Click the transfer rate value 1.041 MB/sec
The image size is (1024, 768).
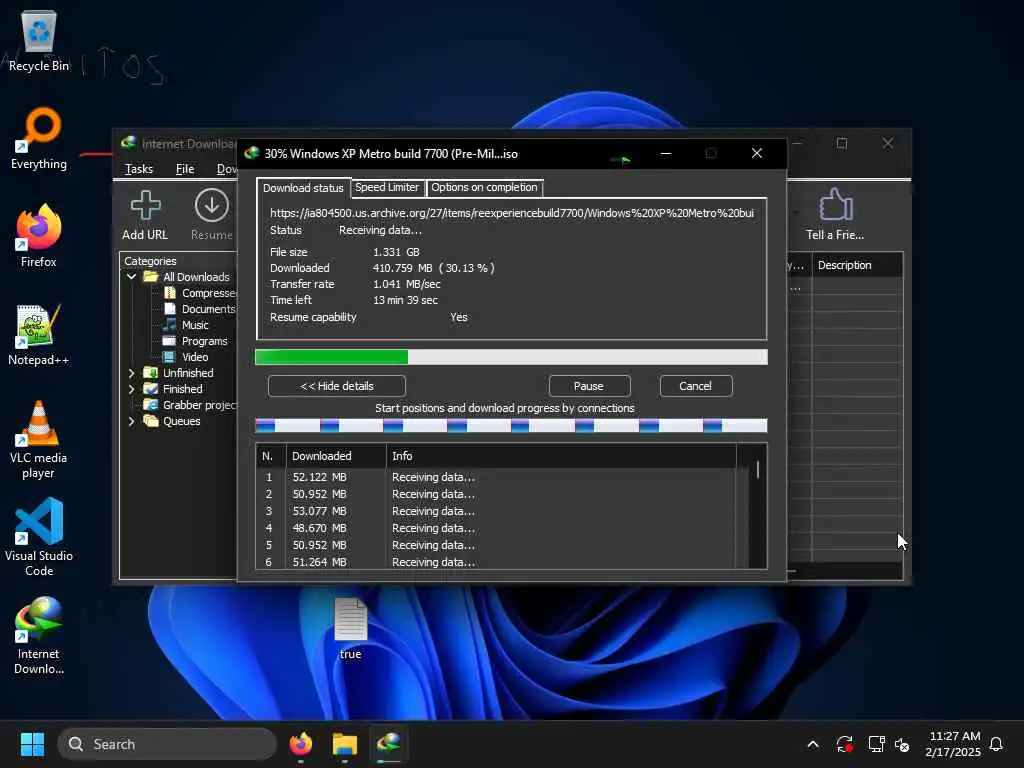point(407,284)
